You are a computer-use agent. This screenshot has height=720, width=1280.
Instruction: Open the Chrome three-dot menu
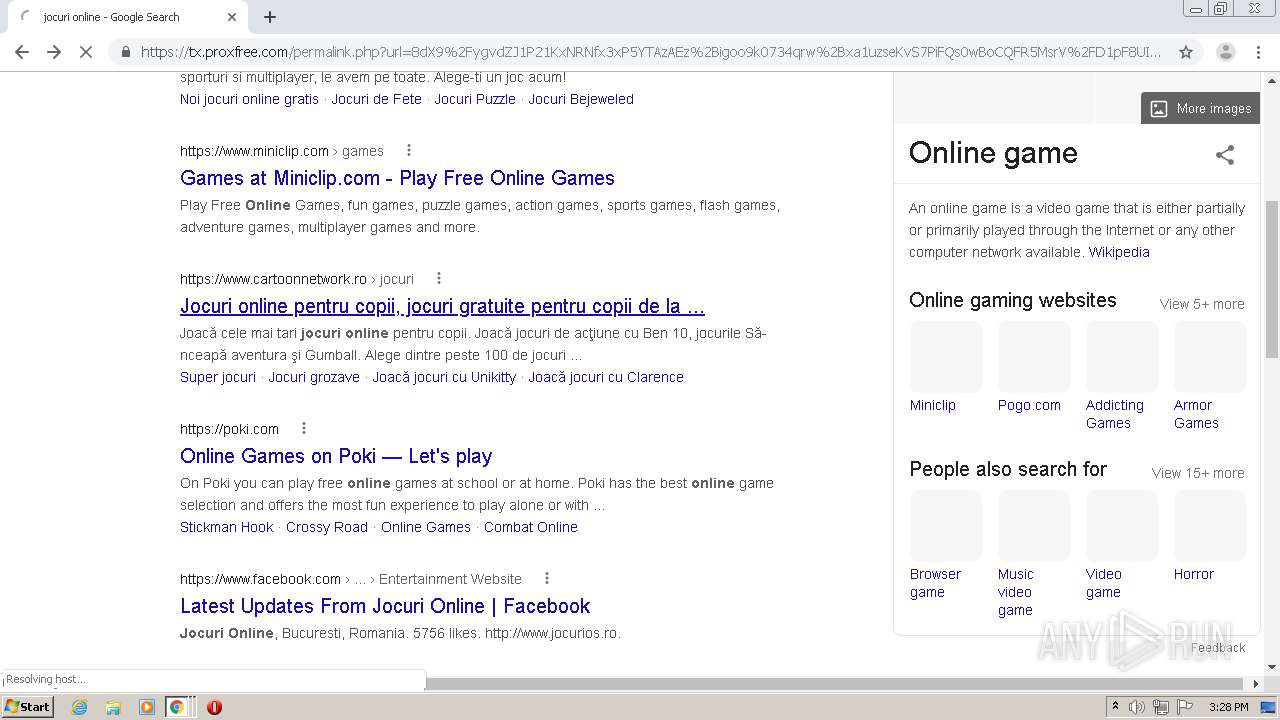1260,52
